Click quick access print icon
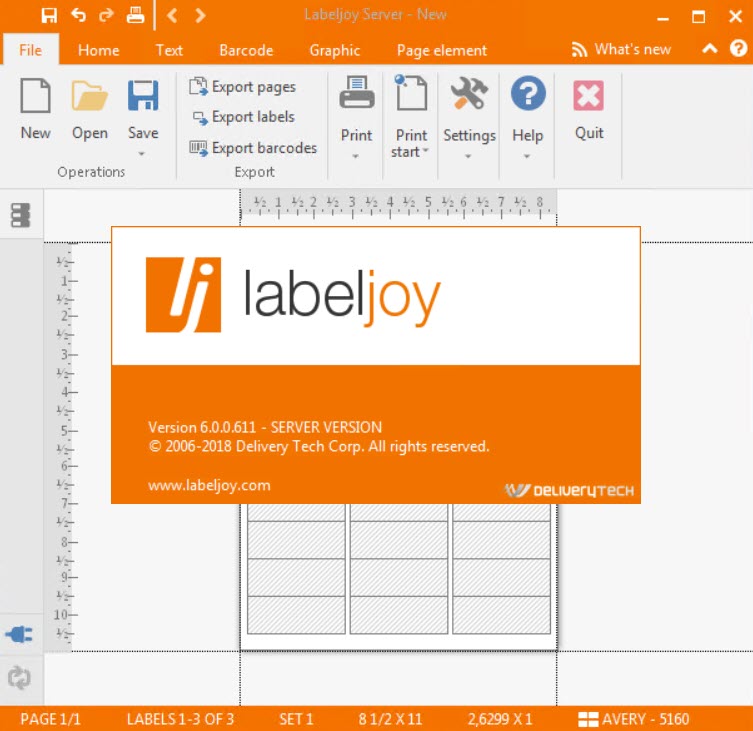This screenshot has height=731, width=753. pyautogui.click(x=135, y=15)
